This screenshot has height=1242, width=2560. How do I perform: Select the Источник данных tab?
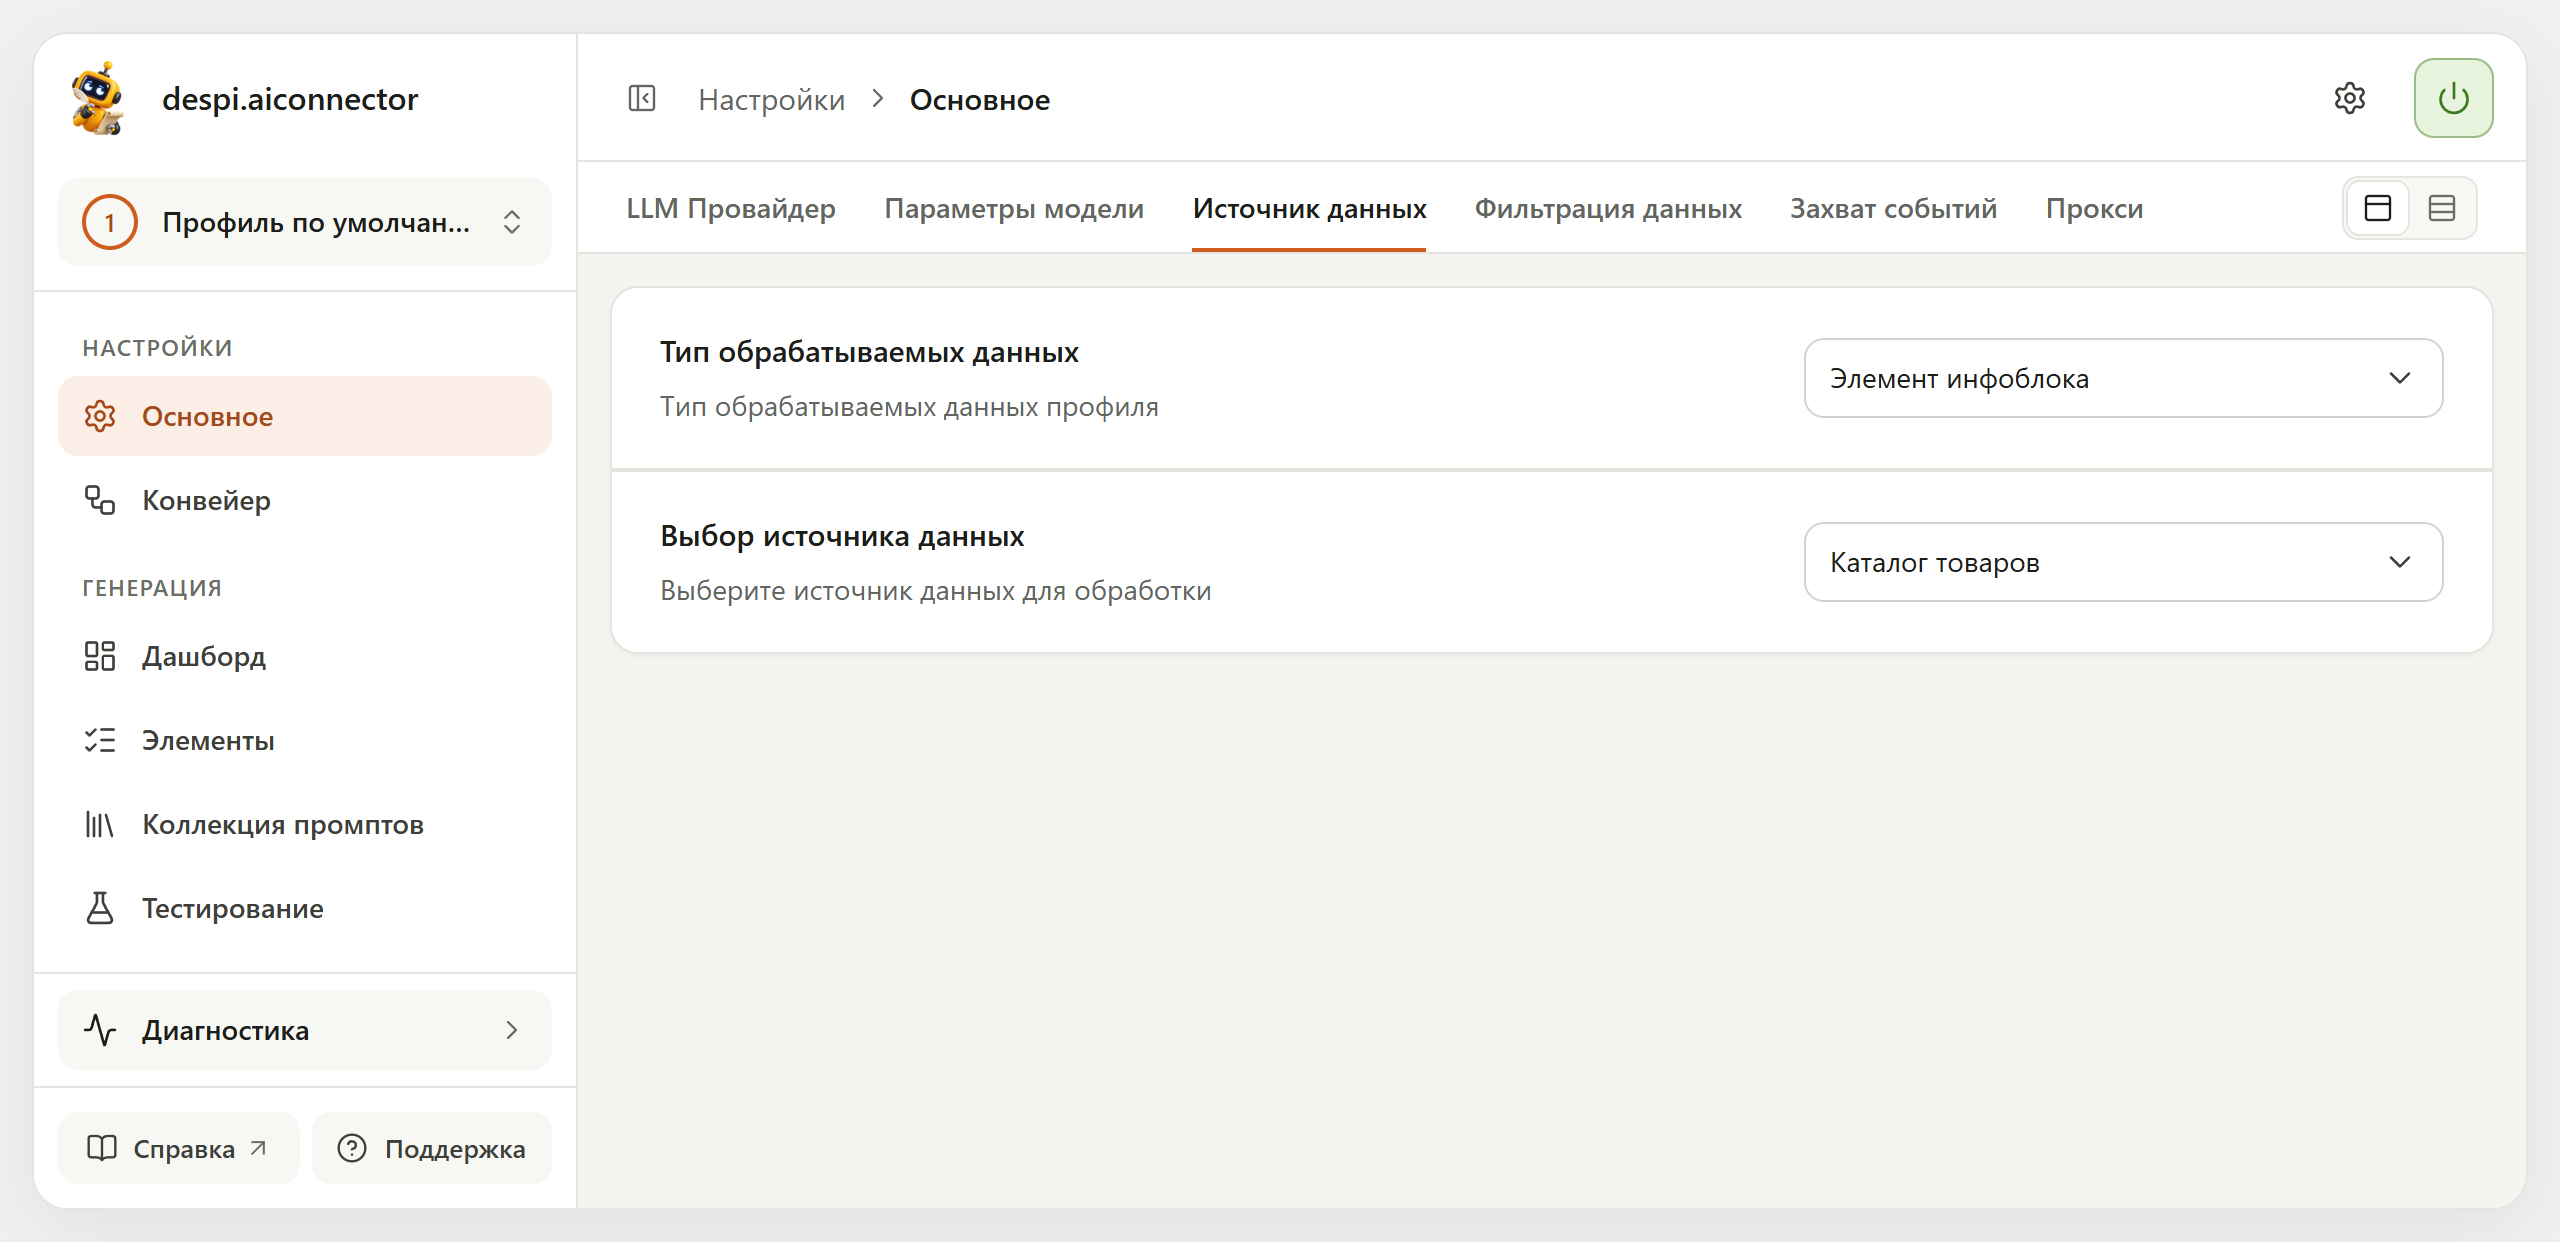(1309, 208)
